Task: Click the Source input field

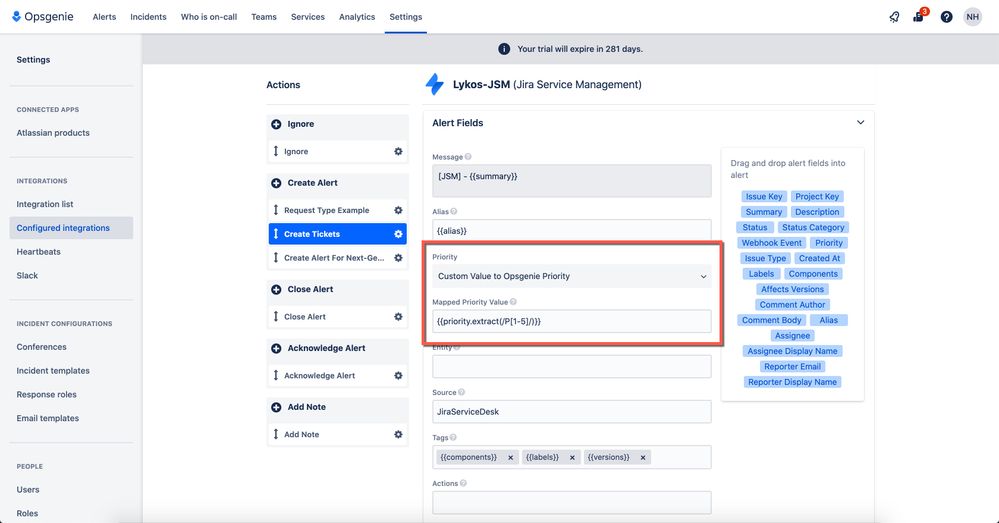Action: tap(571, 412)
